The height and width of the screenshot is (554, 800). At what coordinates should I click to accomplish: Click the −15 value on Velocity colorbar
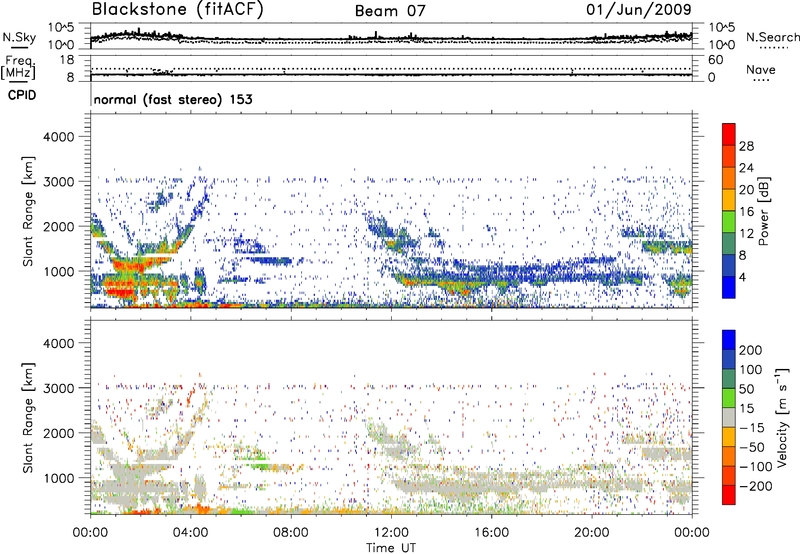pos(752,428)
